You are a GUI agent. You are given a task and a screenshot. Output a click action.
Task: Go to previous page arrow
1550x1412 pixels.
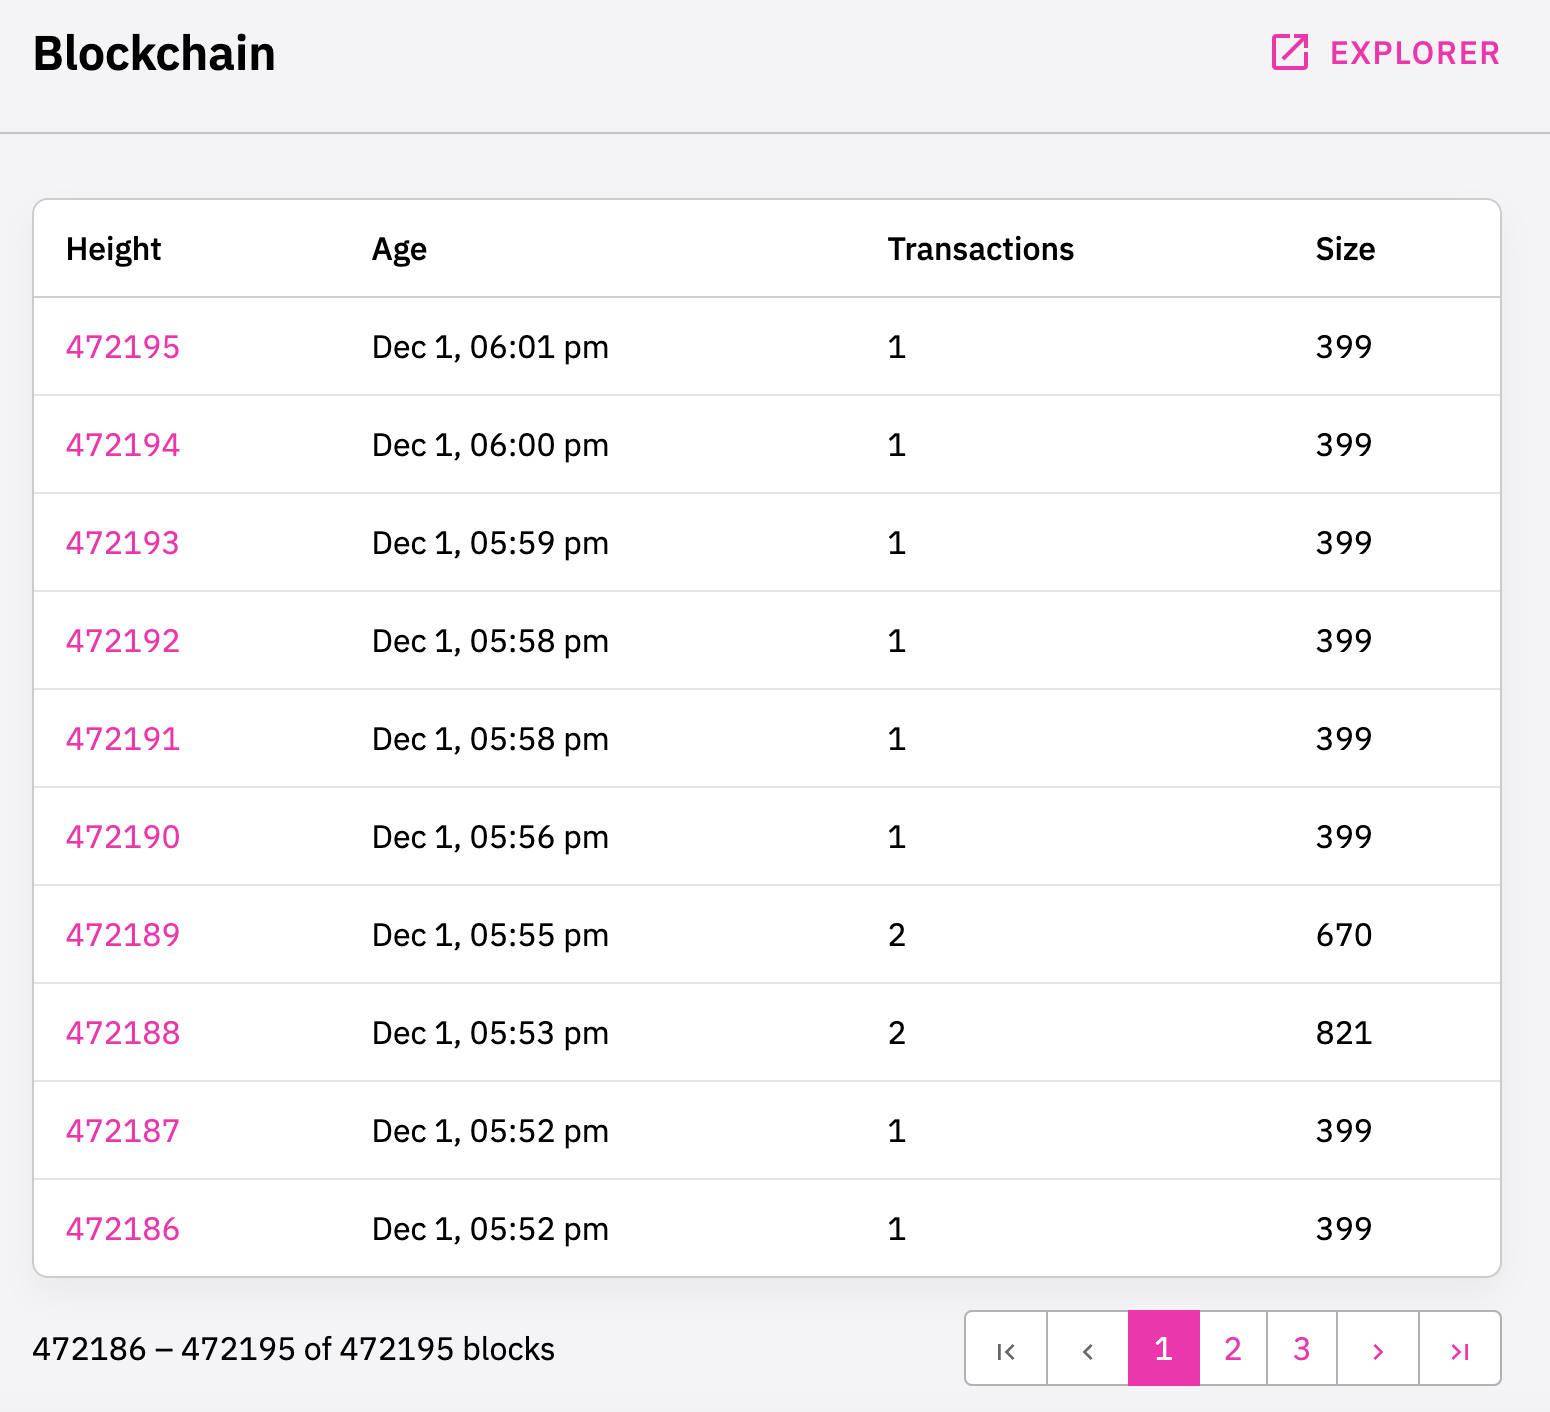tap(1088, 1350)
